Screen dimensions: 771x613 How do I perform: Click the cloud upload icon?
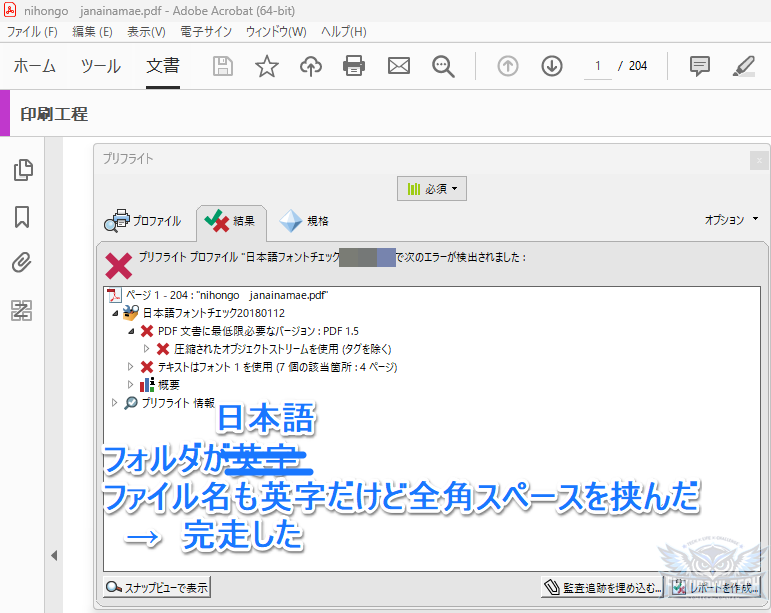(x=311, y=66)
